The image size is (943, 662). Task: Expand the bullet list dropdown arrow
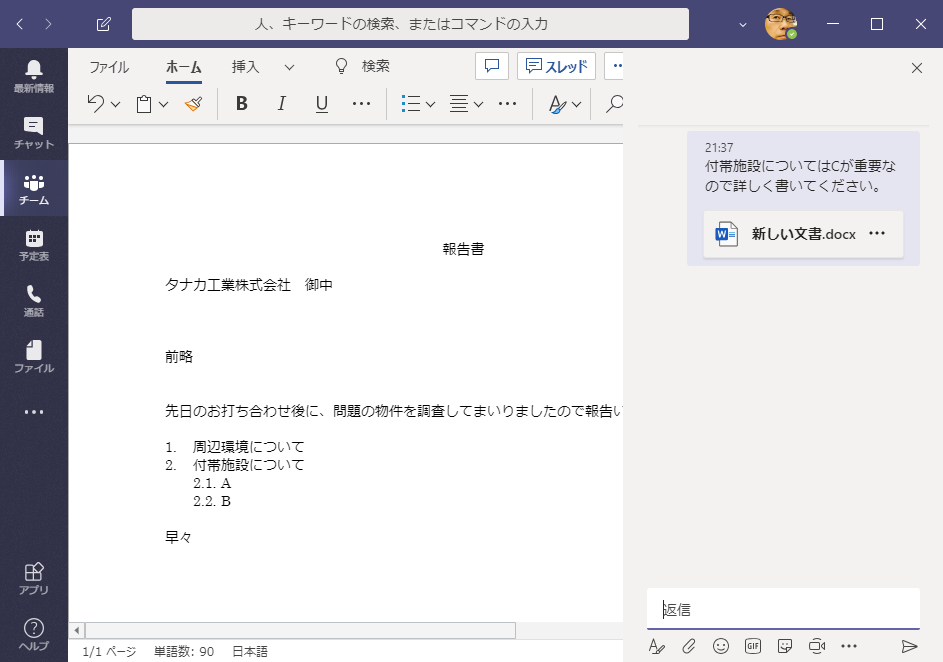[431, 104]
